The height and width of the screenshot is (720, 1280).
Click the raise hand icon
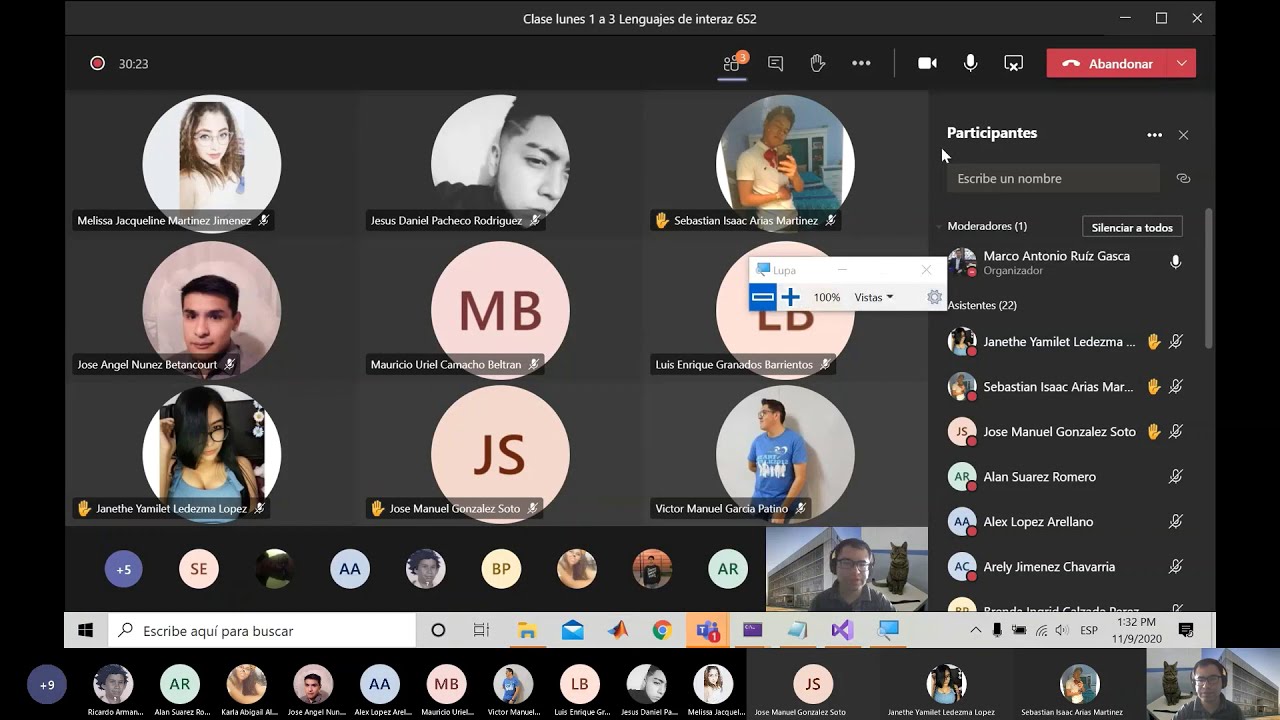pos(817,63)
